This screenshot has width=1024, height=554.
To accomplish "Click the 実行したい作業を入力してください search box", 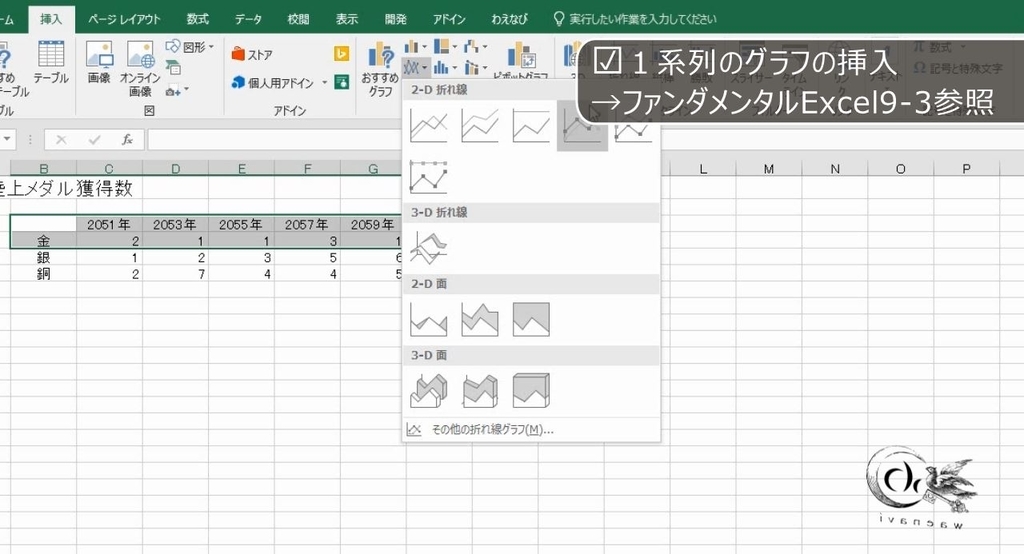I will click(635, 19).
